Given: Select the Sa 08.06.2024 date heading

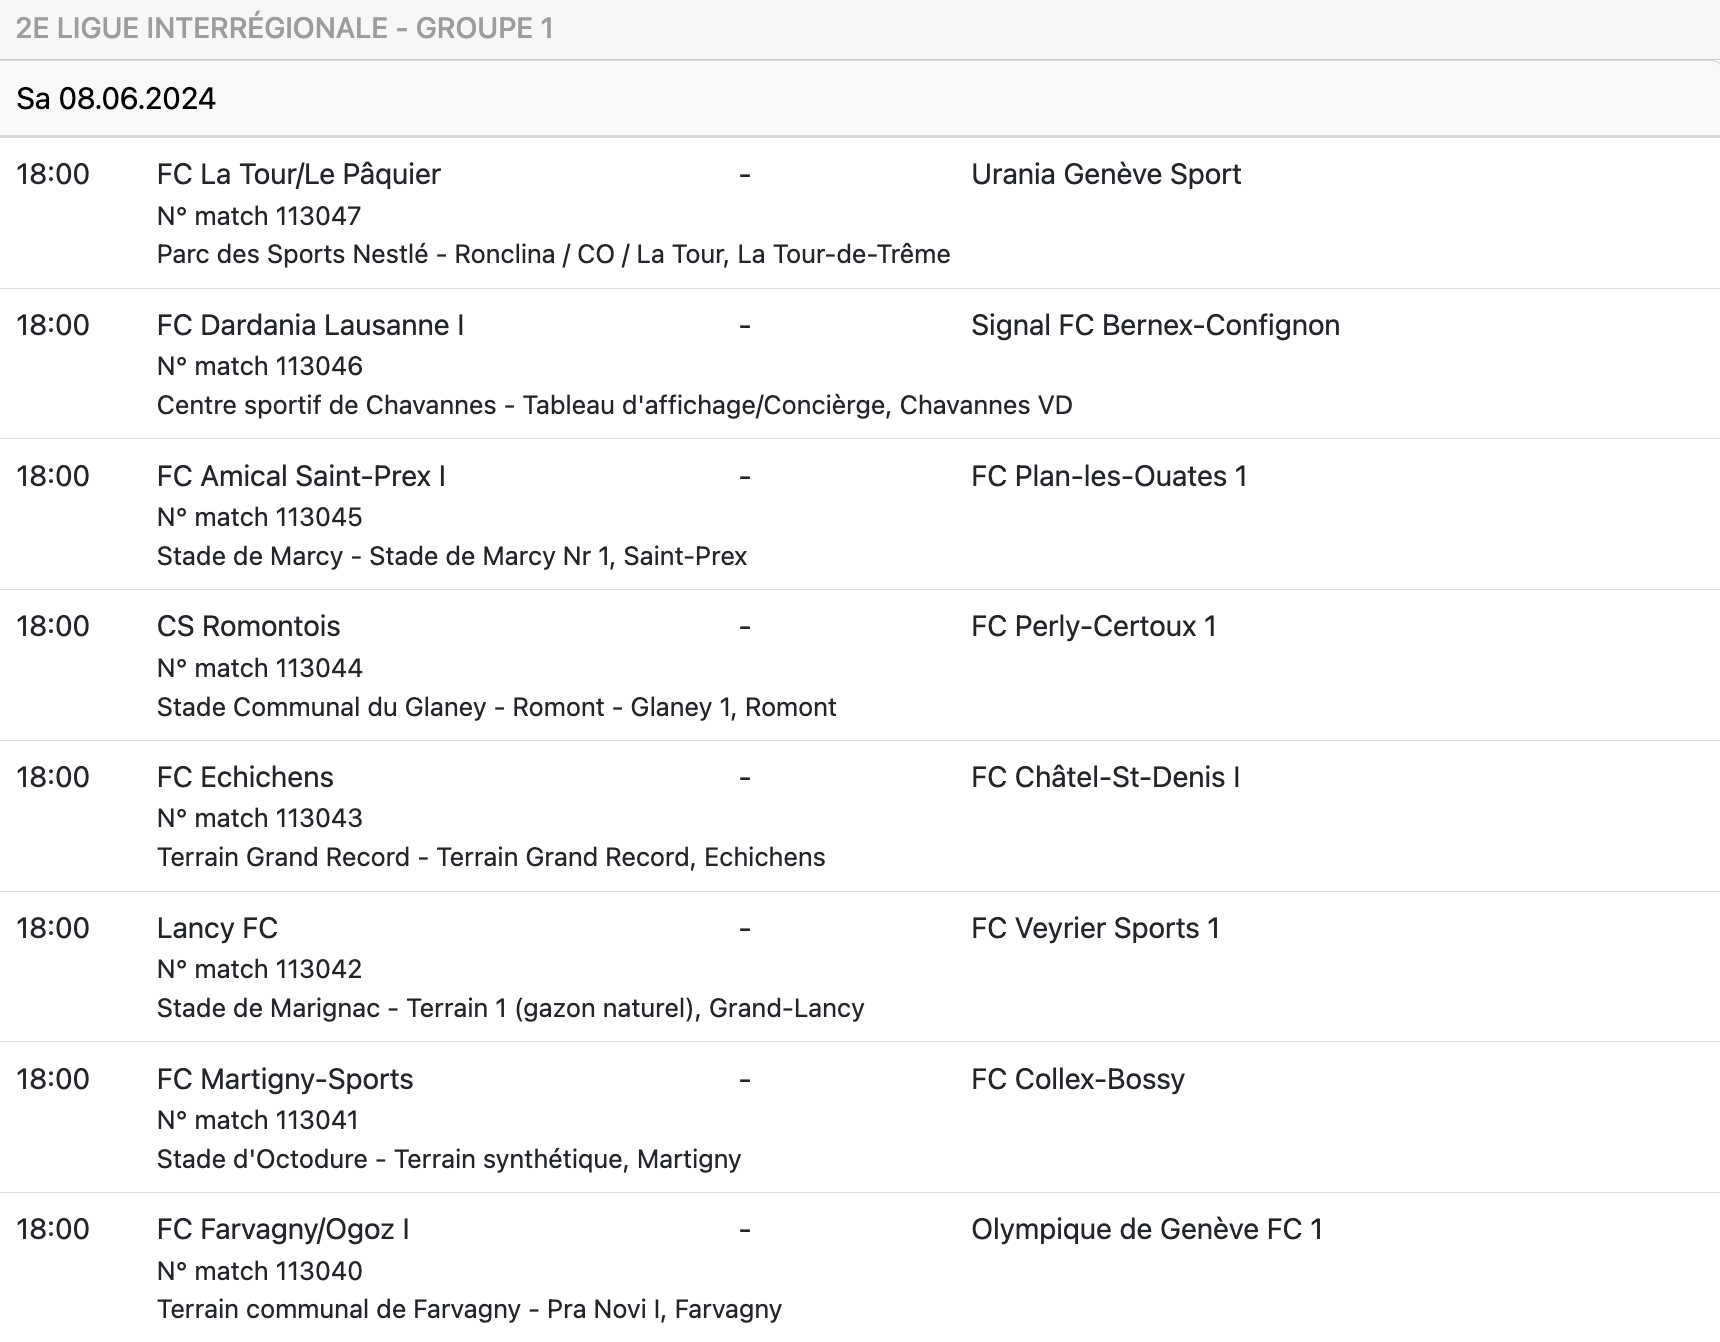Looking at the screenshot, I should click(x=116, y=98).
